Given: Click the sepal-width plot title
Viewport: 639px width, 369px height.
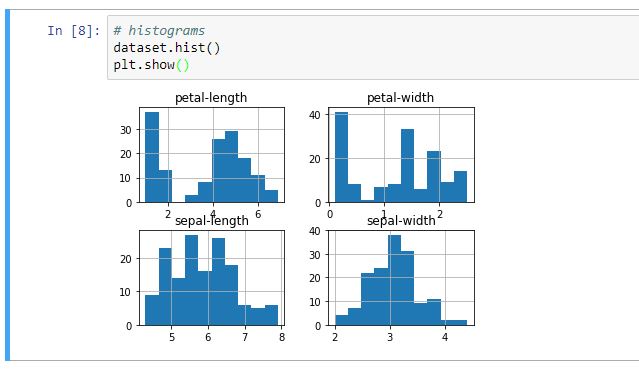Looking at the screenshot, I should point(401,221).
